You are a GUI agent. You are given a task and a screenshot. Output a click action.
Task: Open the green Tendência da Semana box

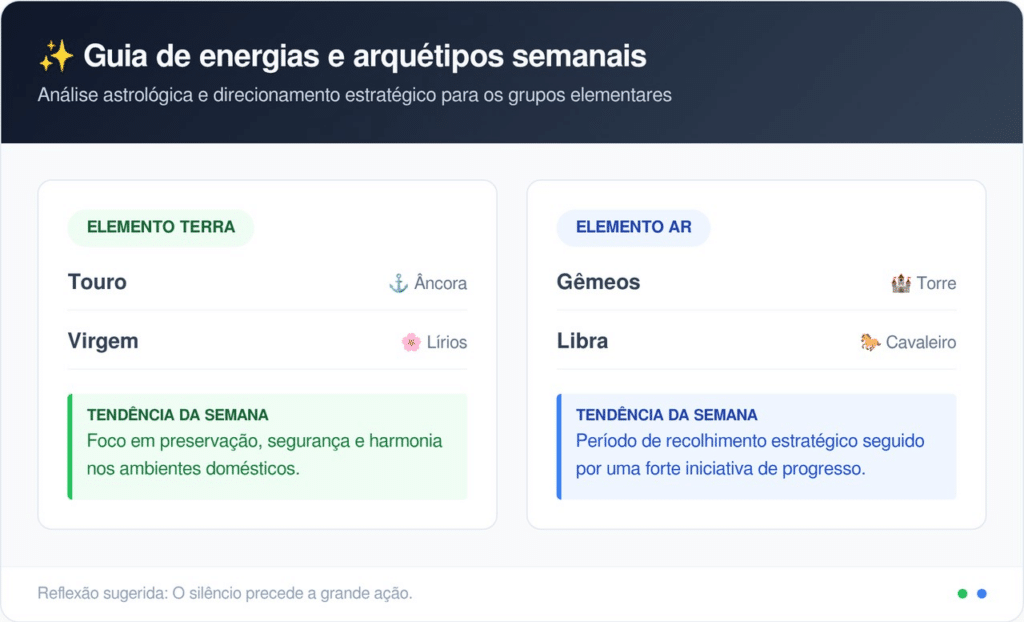tap(267, 446)
